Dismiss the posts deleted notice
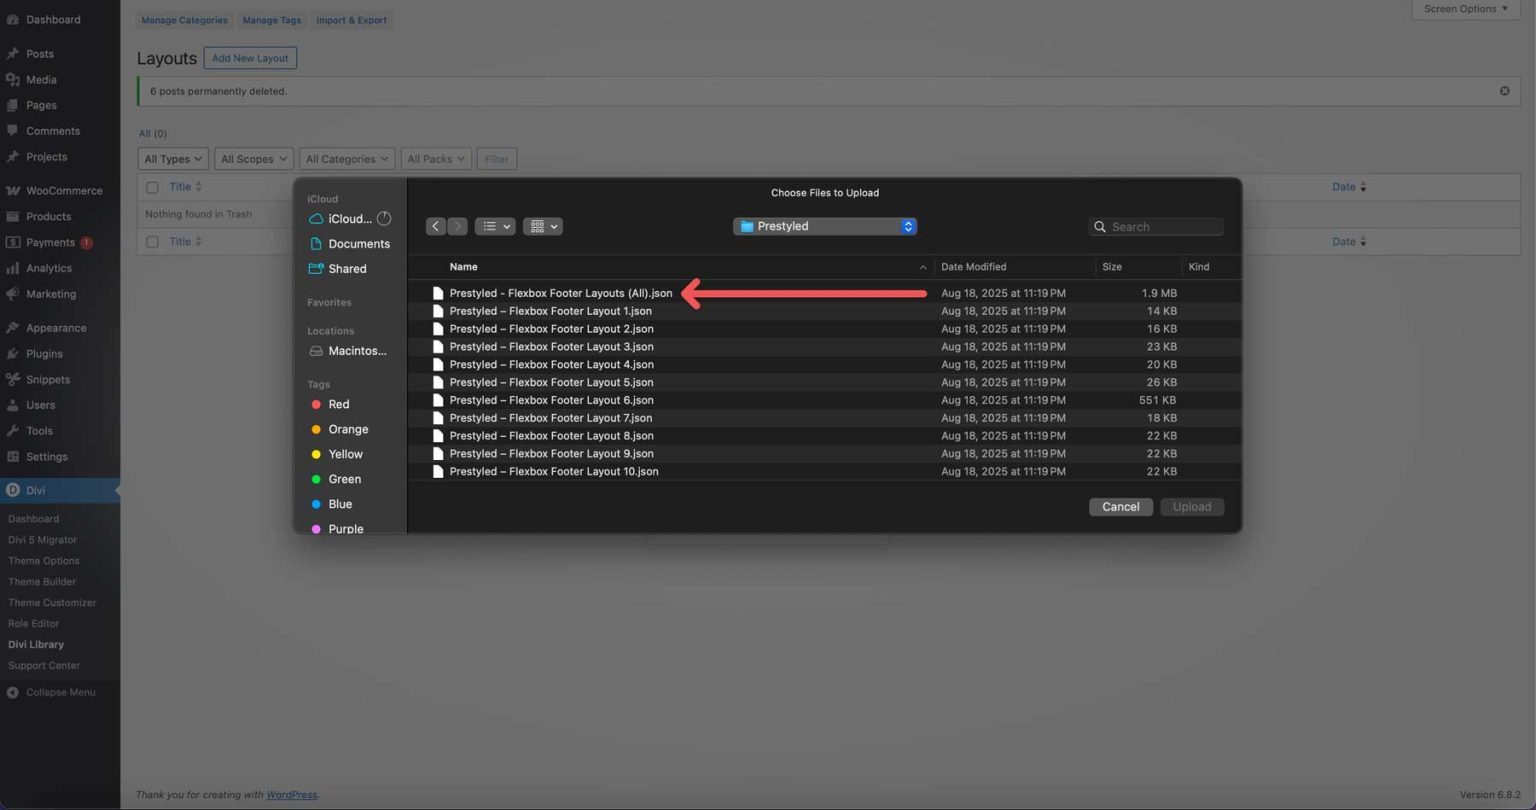The height and width of the screenshot is (810, 1536). (x=1504, y=91)
